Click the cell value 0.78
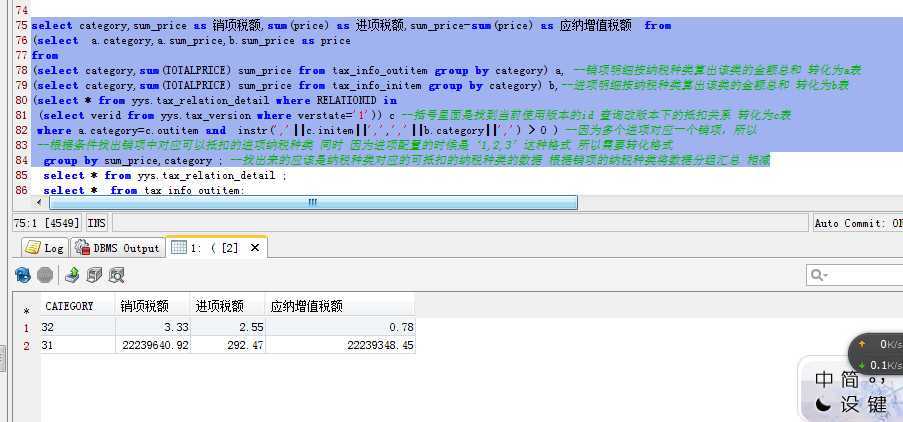903x422 pixels. pos(340,327)
